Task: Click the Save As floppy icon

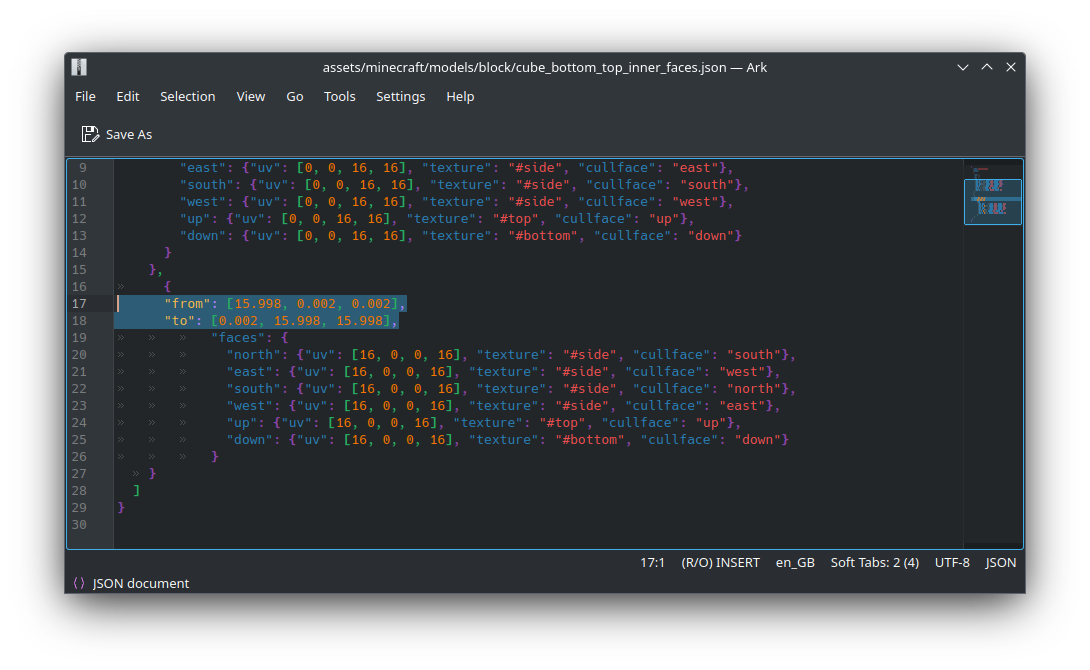Action: (90, 134)
